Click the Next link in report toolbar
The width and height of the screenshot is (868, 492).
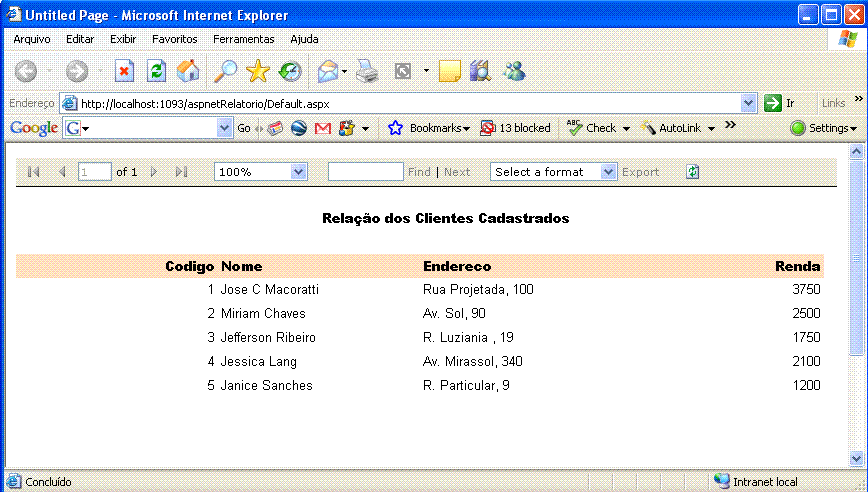tap(457, 172)
